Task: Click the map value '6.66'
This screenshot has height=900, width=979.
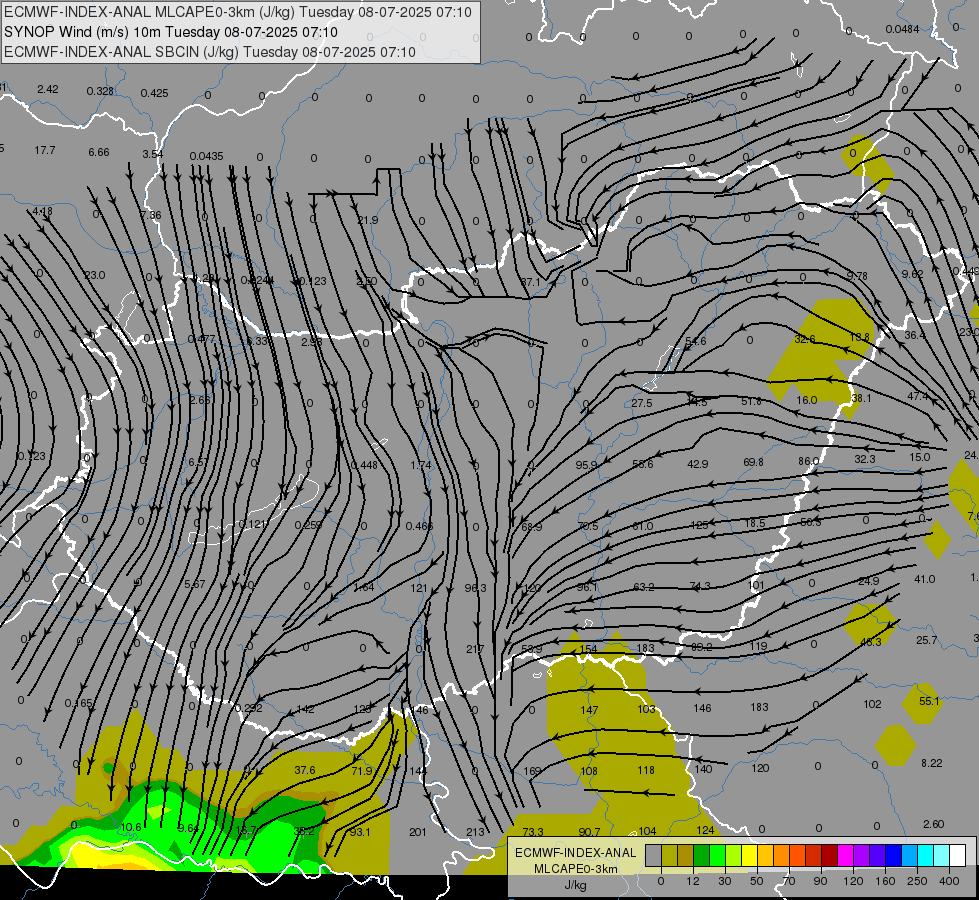Action: [99, 152]
